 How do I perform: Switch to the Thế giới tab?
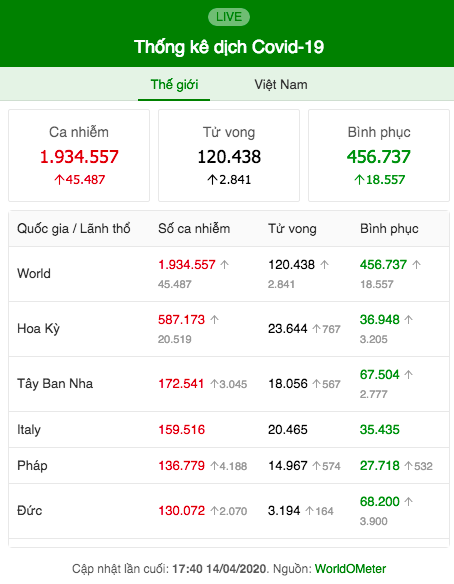174,85
